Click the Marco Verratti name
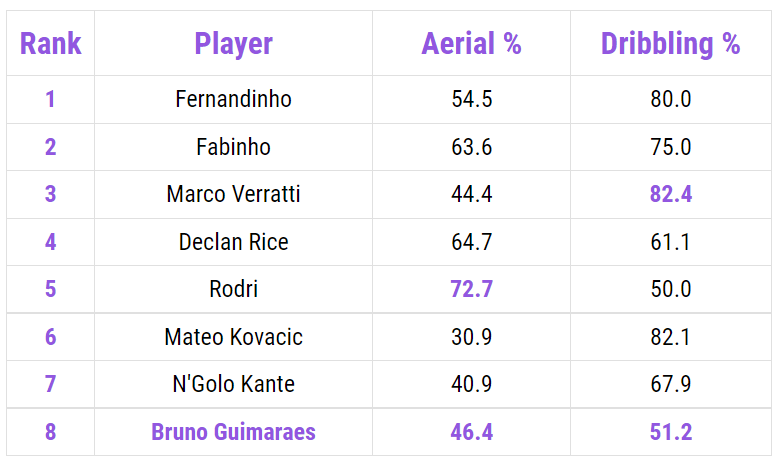 pyautogui.click(x=233, y=194)
